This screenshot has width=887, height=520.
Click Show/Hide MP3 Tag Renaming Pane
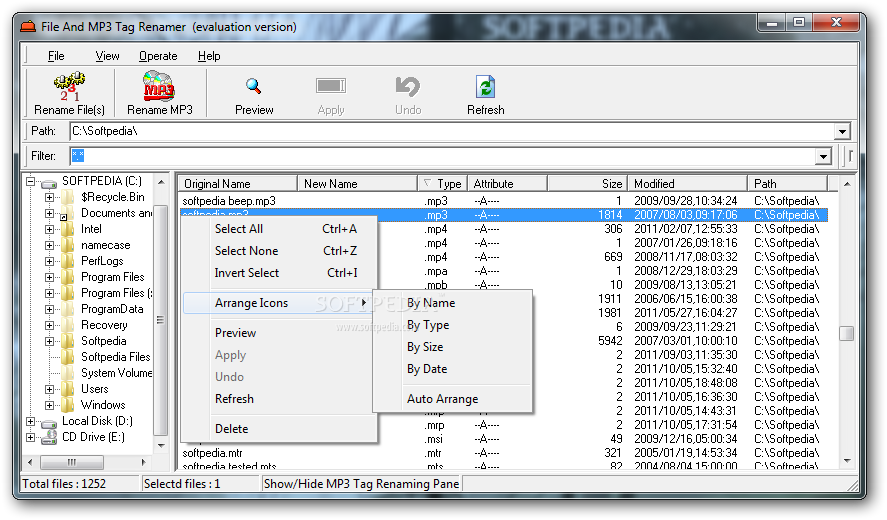[361, 484]
